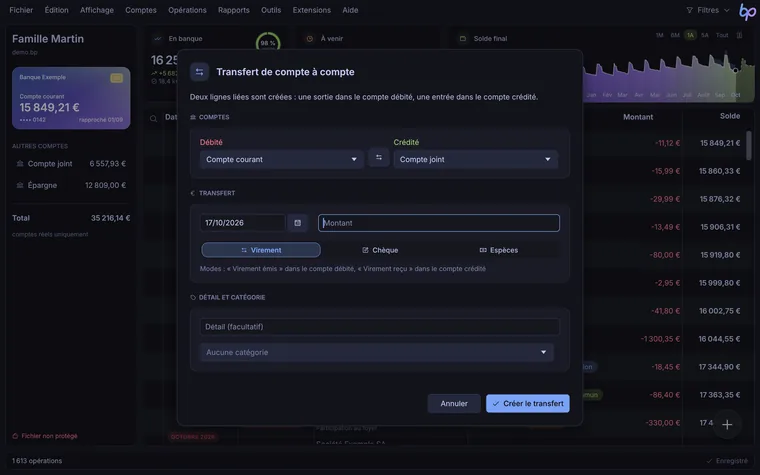Click the À venir clock icon
The width and height of the screenshot is (760, 475).
point(310,39)
